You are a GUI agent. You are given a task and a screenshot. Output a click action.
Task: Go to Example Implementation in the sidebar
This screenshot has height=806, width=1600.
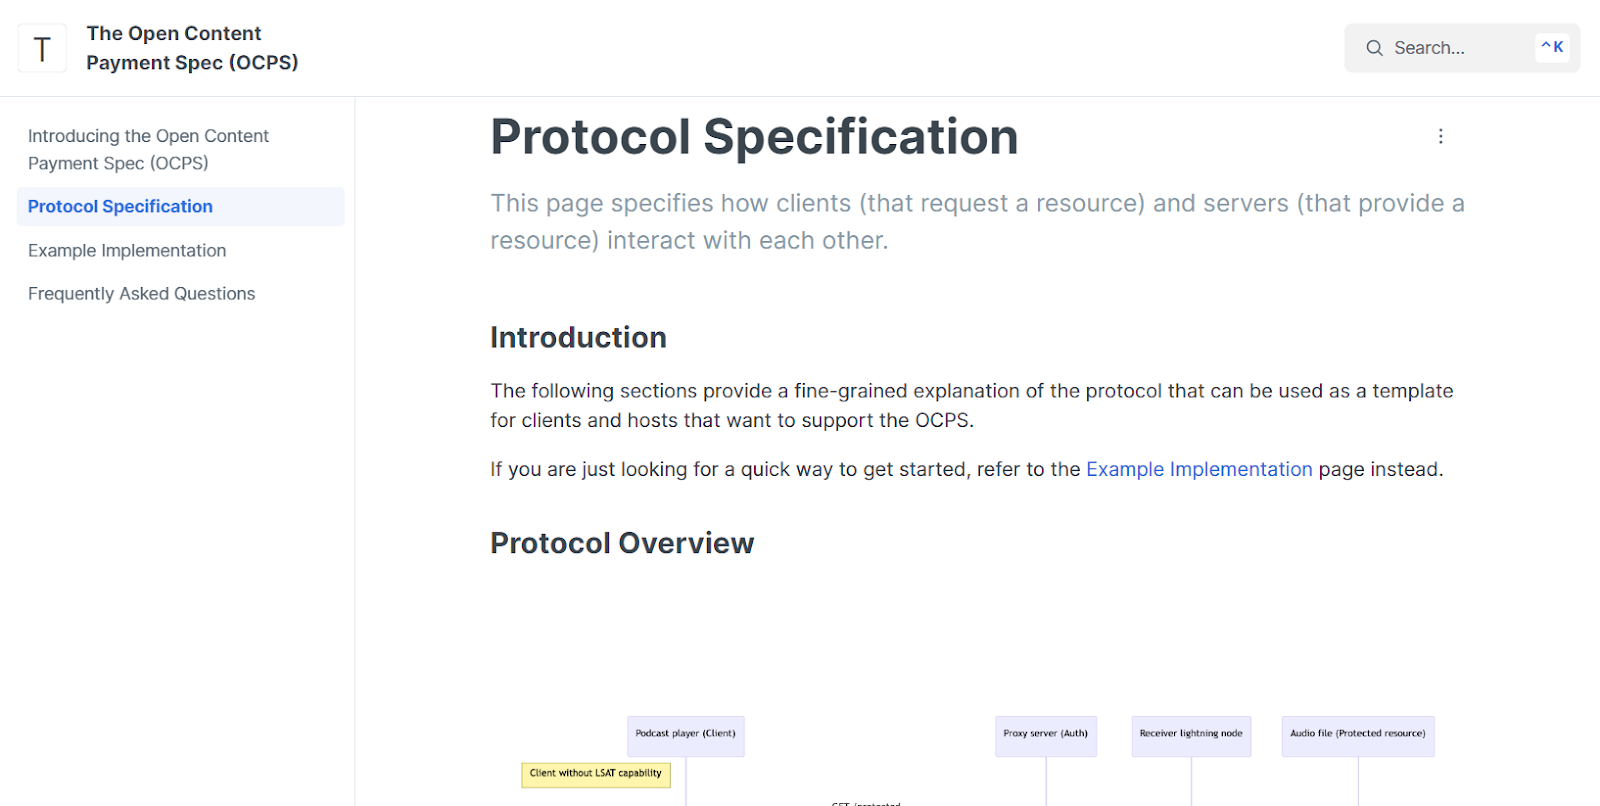127,251
